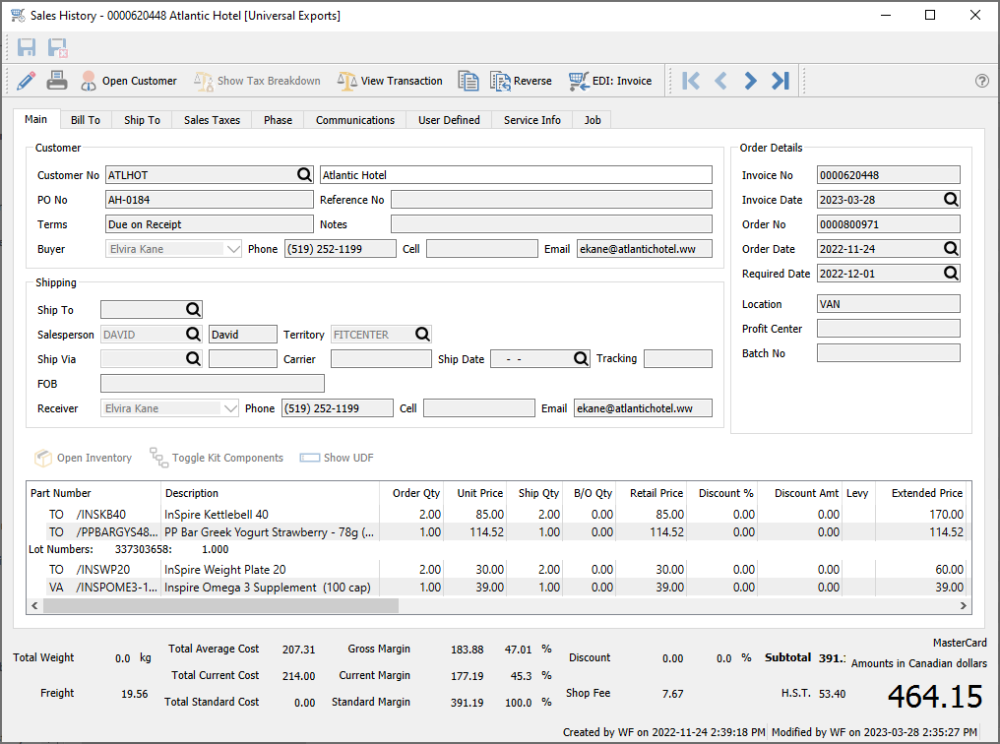The width and height of the screenshot is (1000, 744).
Task: Click the EDI: Invoice icon
Action: 580,81
